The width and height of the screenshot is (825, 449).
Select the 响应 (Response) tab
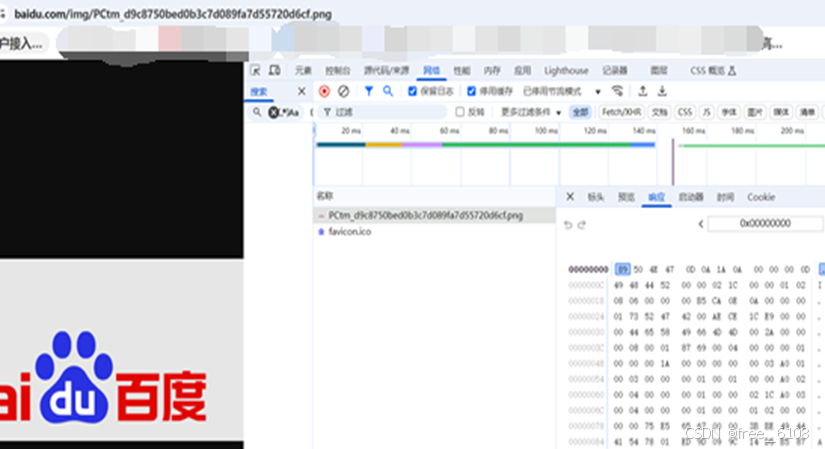(657, 197)
